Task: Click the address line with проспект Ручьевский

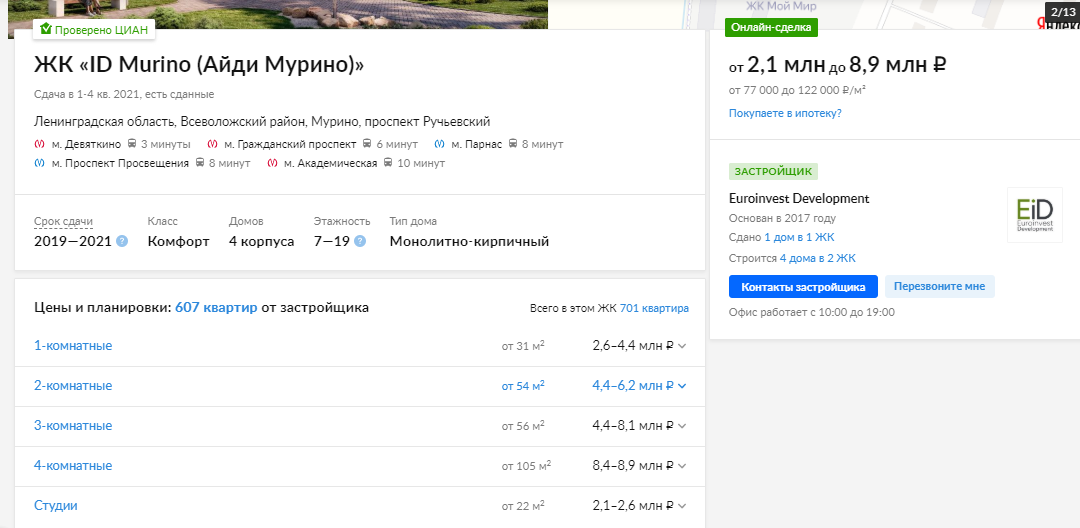Action: [x=262, y=122]
